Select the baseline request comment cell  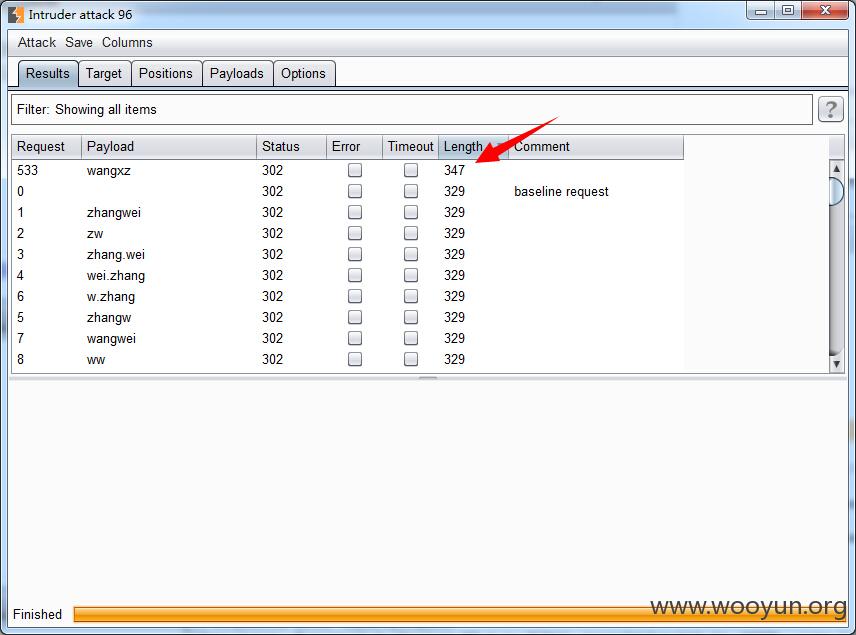point(561,192)
